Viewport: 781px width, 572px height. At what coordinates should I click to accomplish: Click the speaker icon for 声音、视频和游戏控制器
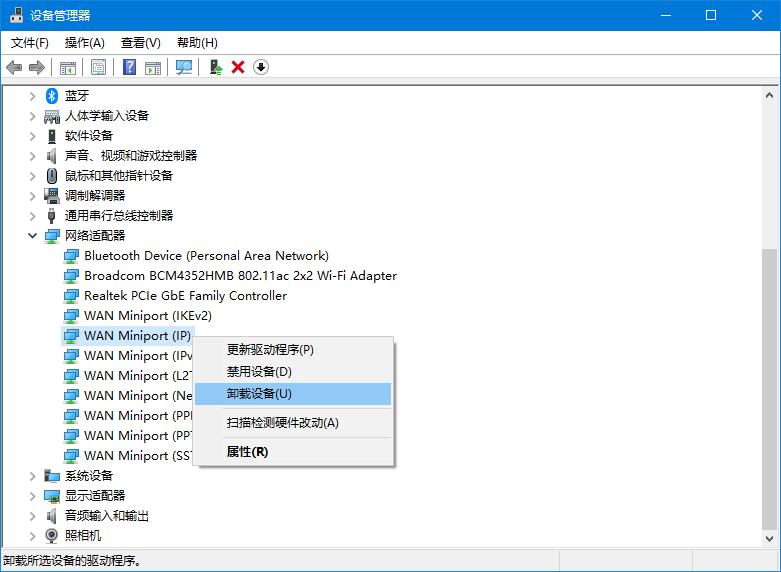[52, 156]
